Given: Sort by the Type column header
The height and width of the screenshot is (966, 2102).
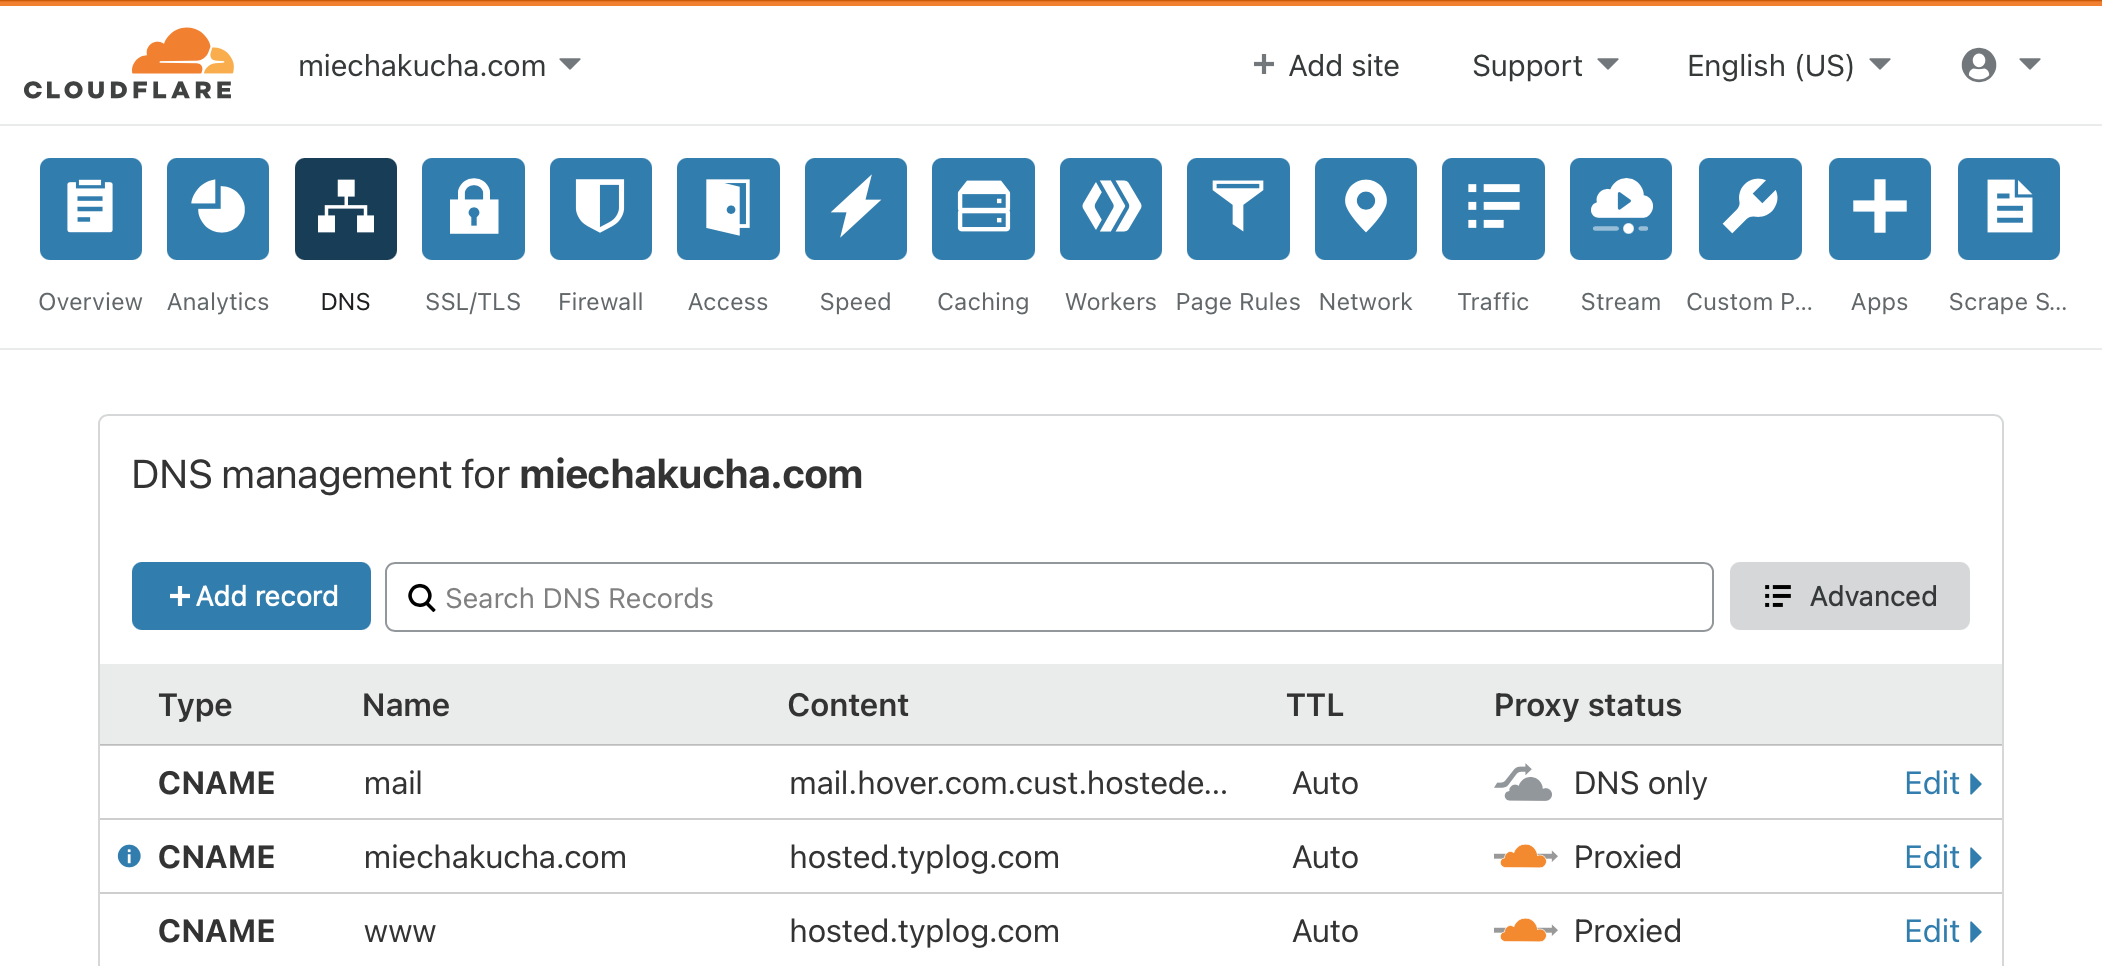Looking at the screenshot, I should click(x=195, y=705).
